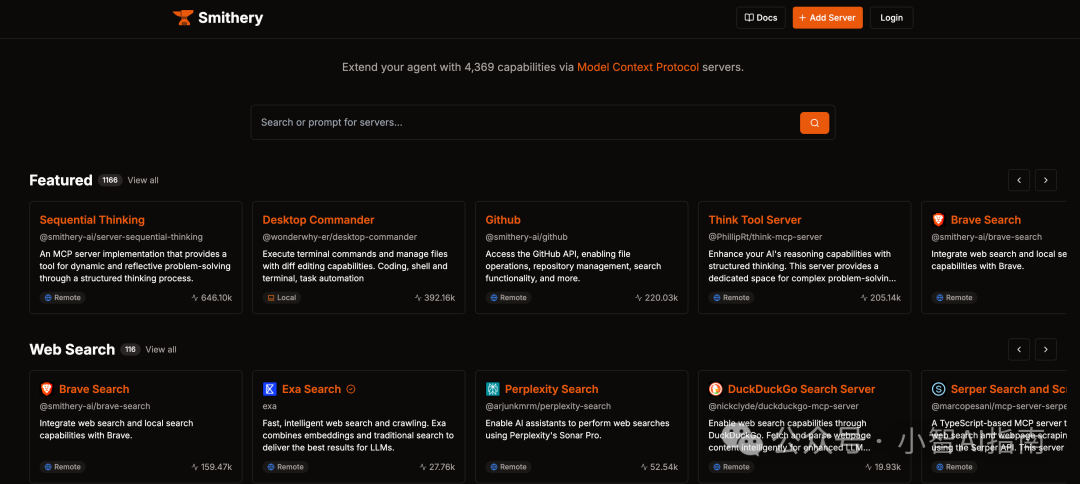The width and height of the screenshot is (1080, 484).
Task: Open the Model Context Protocol link
Action: [638, 67]
